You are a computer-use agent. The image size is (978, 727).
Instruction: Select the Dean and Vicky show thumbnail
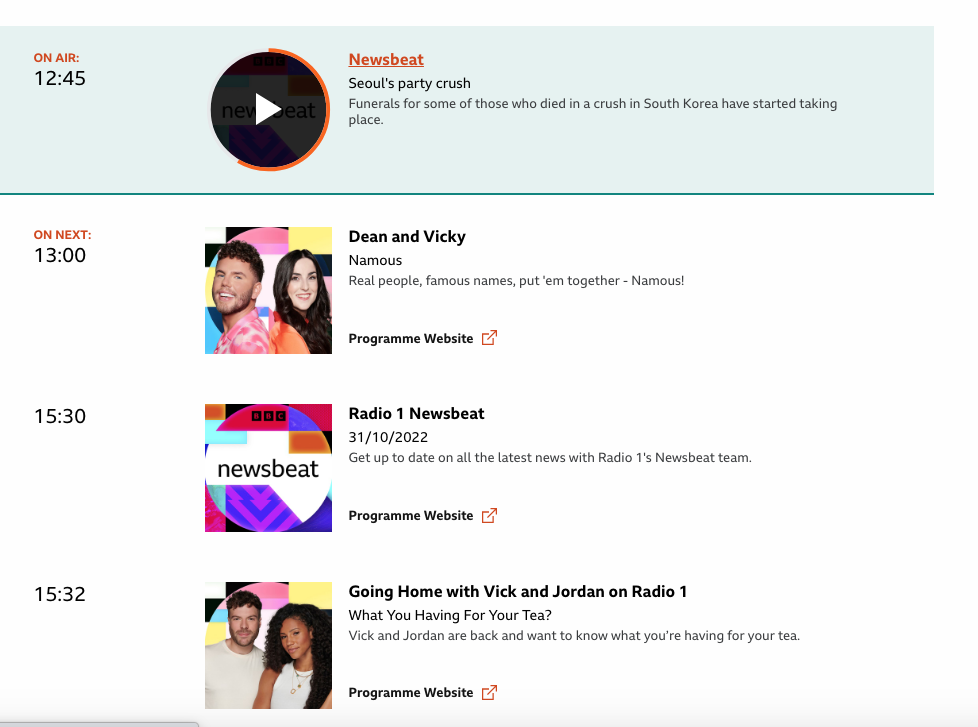[x=268, y=291]
